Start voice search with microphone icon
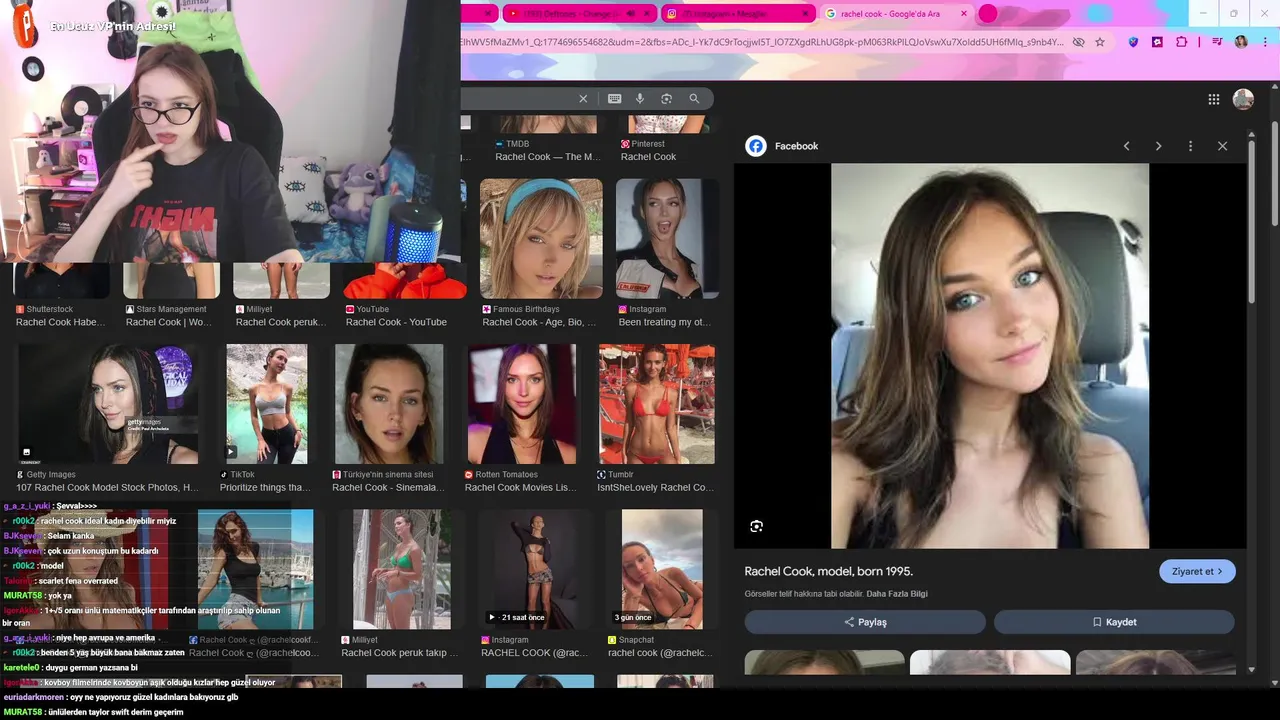Screen dimensions: 1280x720 tap(640, 99)
